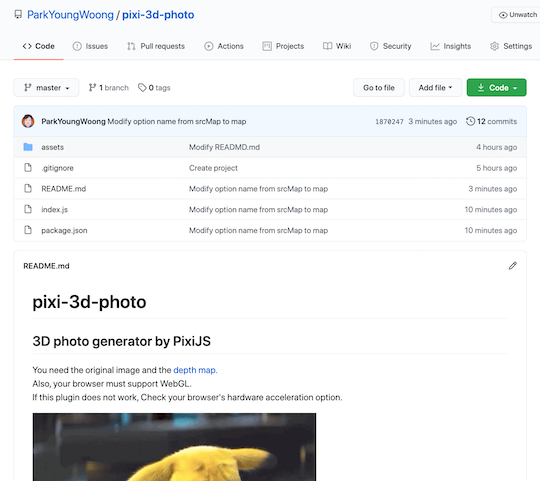Open the pixi-3d-photo repository link
The image size is (540, 481).
158,15
